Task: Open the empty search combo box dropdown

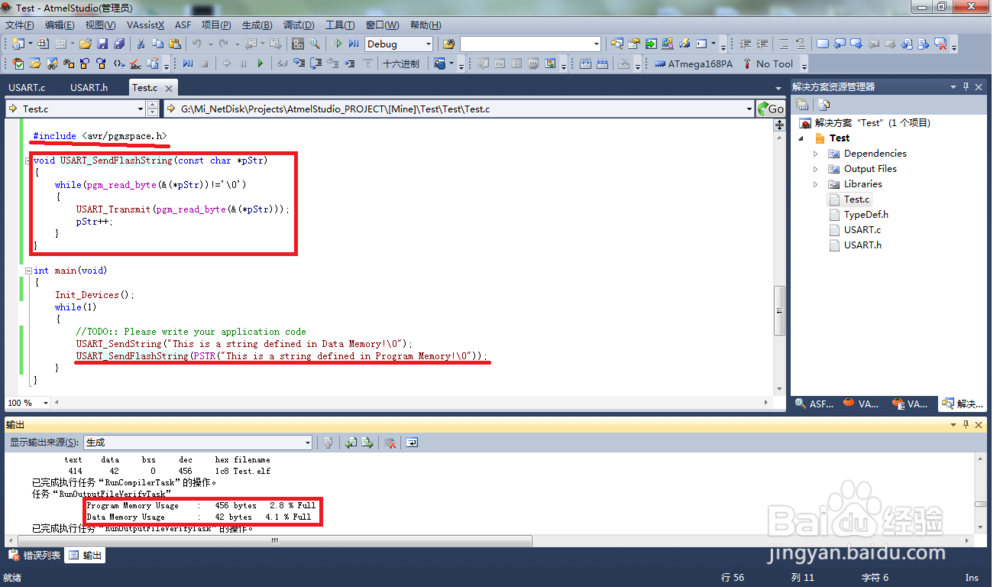Action: pos(596,44)
